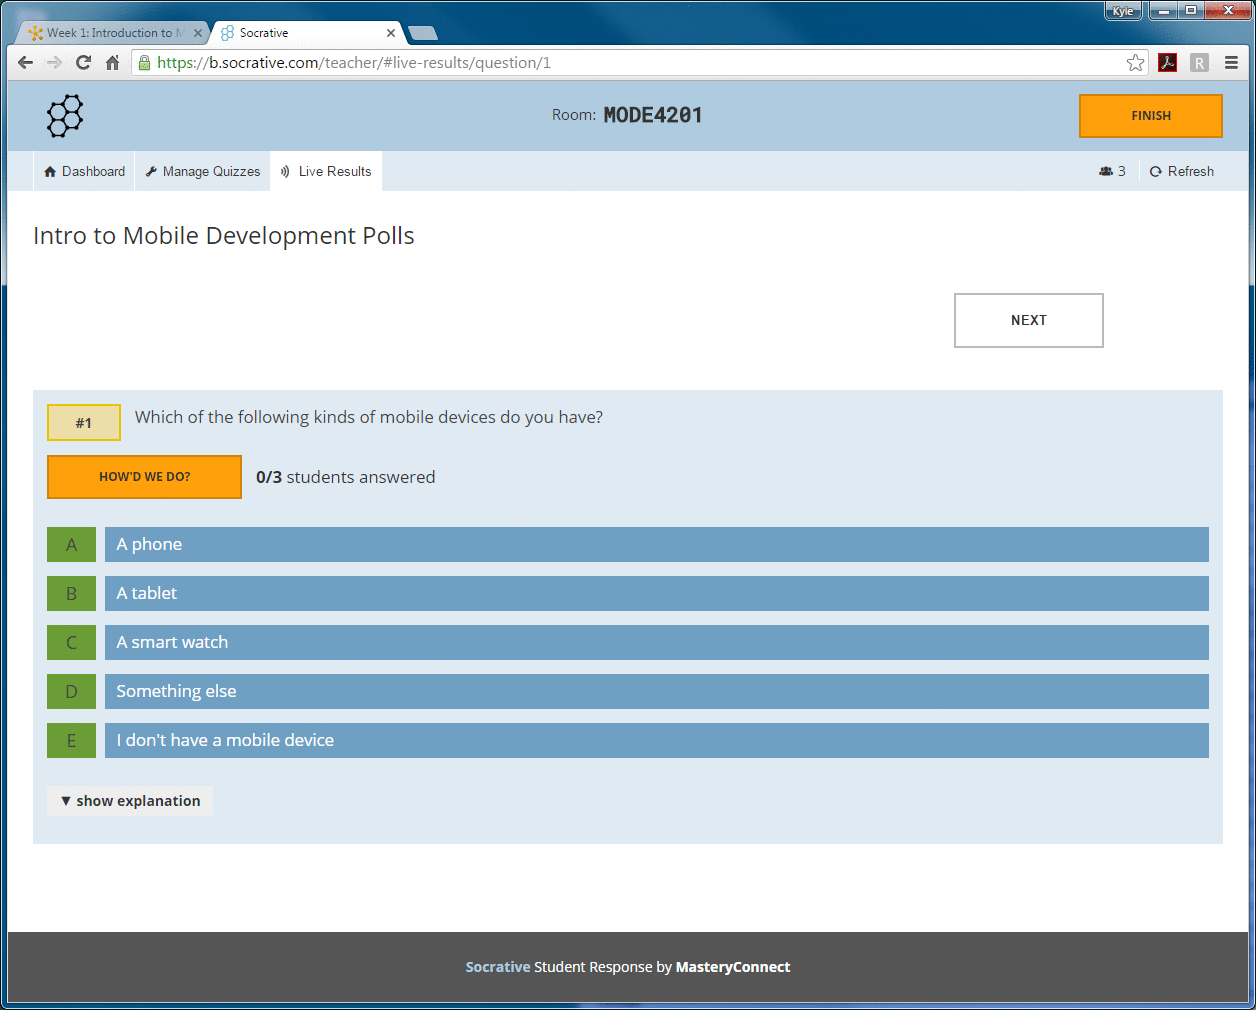Open the Dashboard menu item
1256x1010 pixels.
(85, 171)
